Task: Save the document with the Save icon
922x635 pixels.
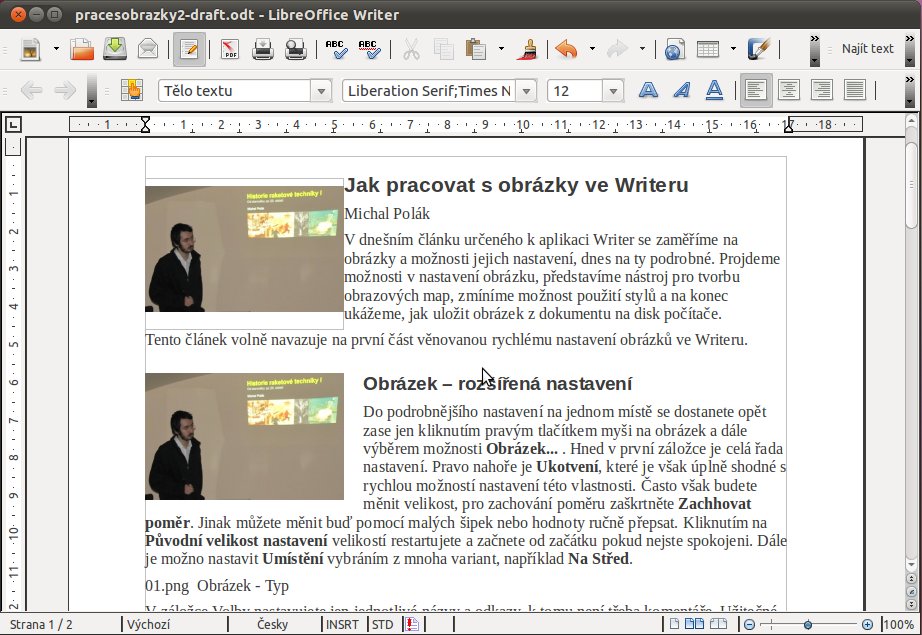Action: coord(115,49)
